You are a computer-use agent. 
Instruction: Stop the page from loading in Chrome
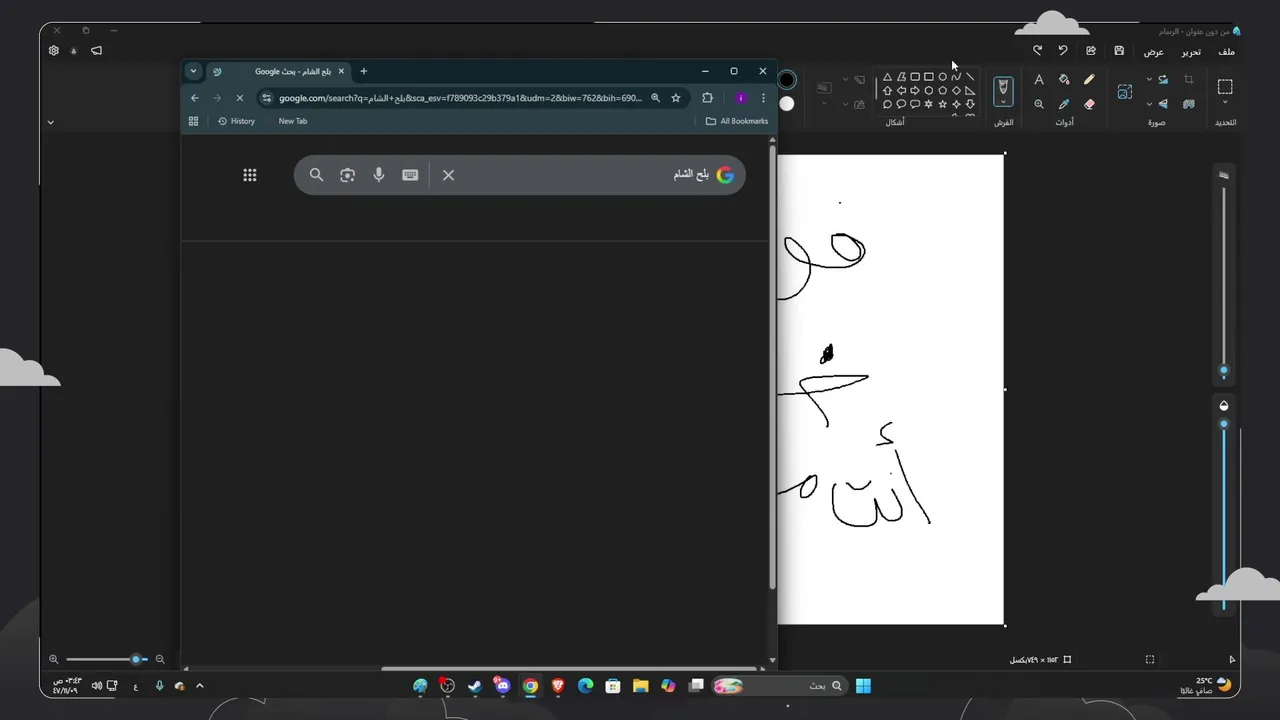click(x=239, y=98)
